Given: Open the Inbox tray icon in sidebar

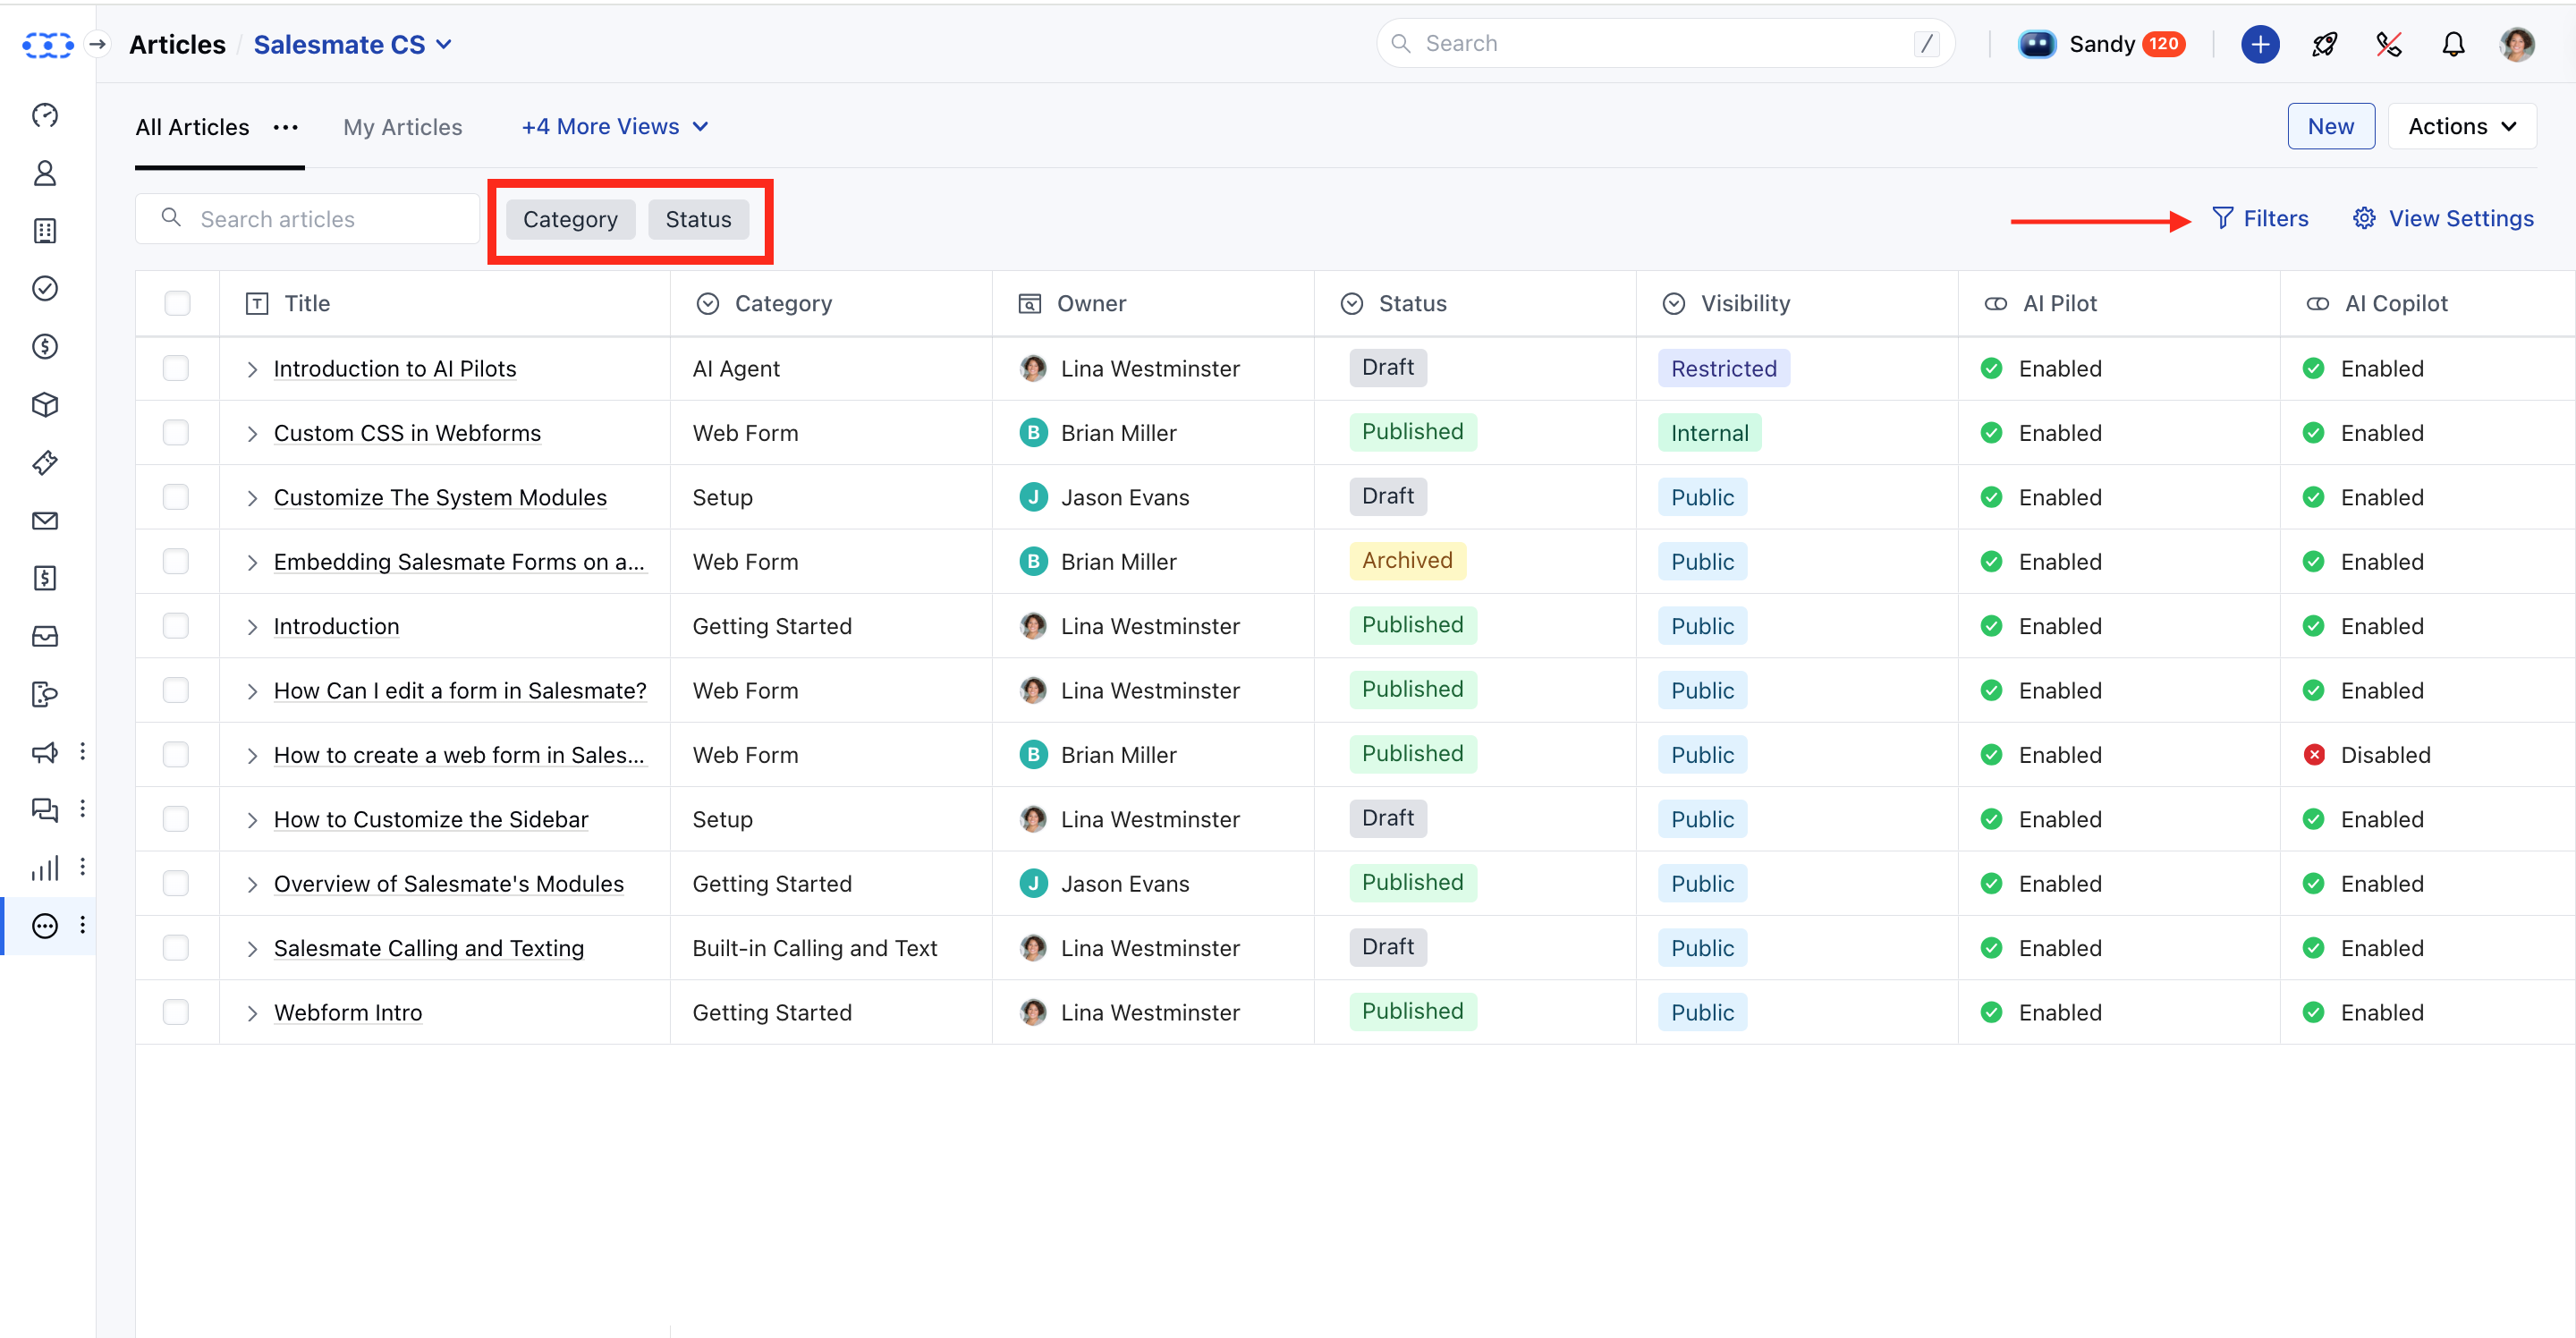Looking at the screenshot, I should tap(45, 636).
